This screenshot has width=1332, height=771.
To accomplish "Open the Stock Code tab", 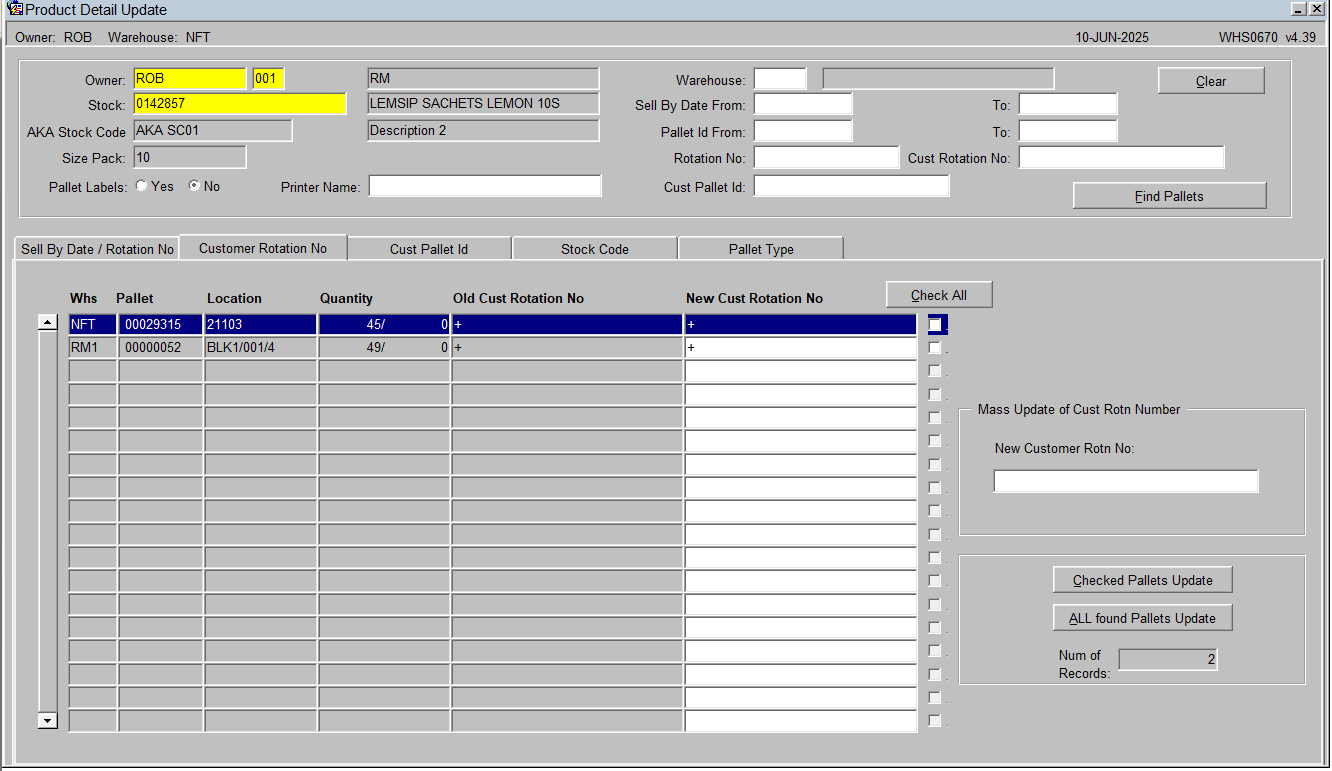I will (x=595, y=249).
